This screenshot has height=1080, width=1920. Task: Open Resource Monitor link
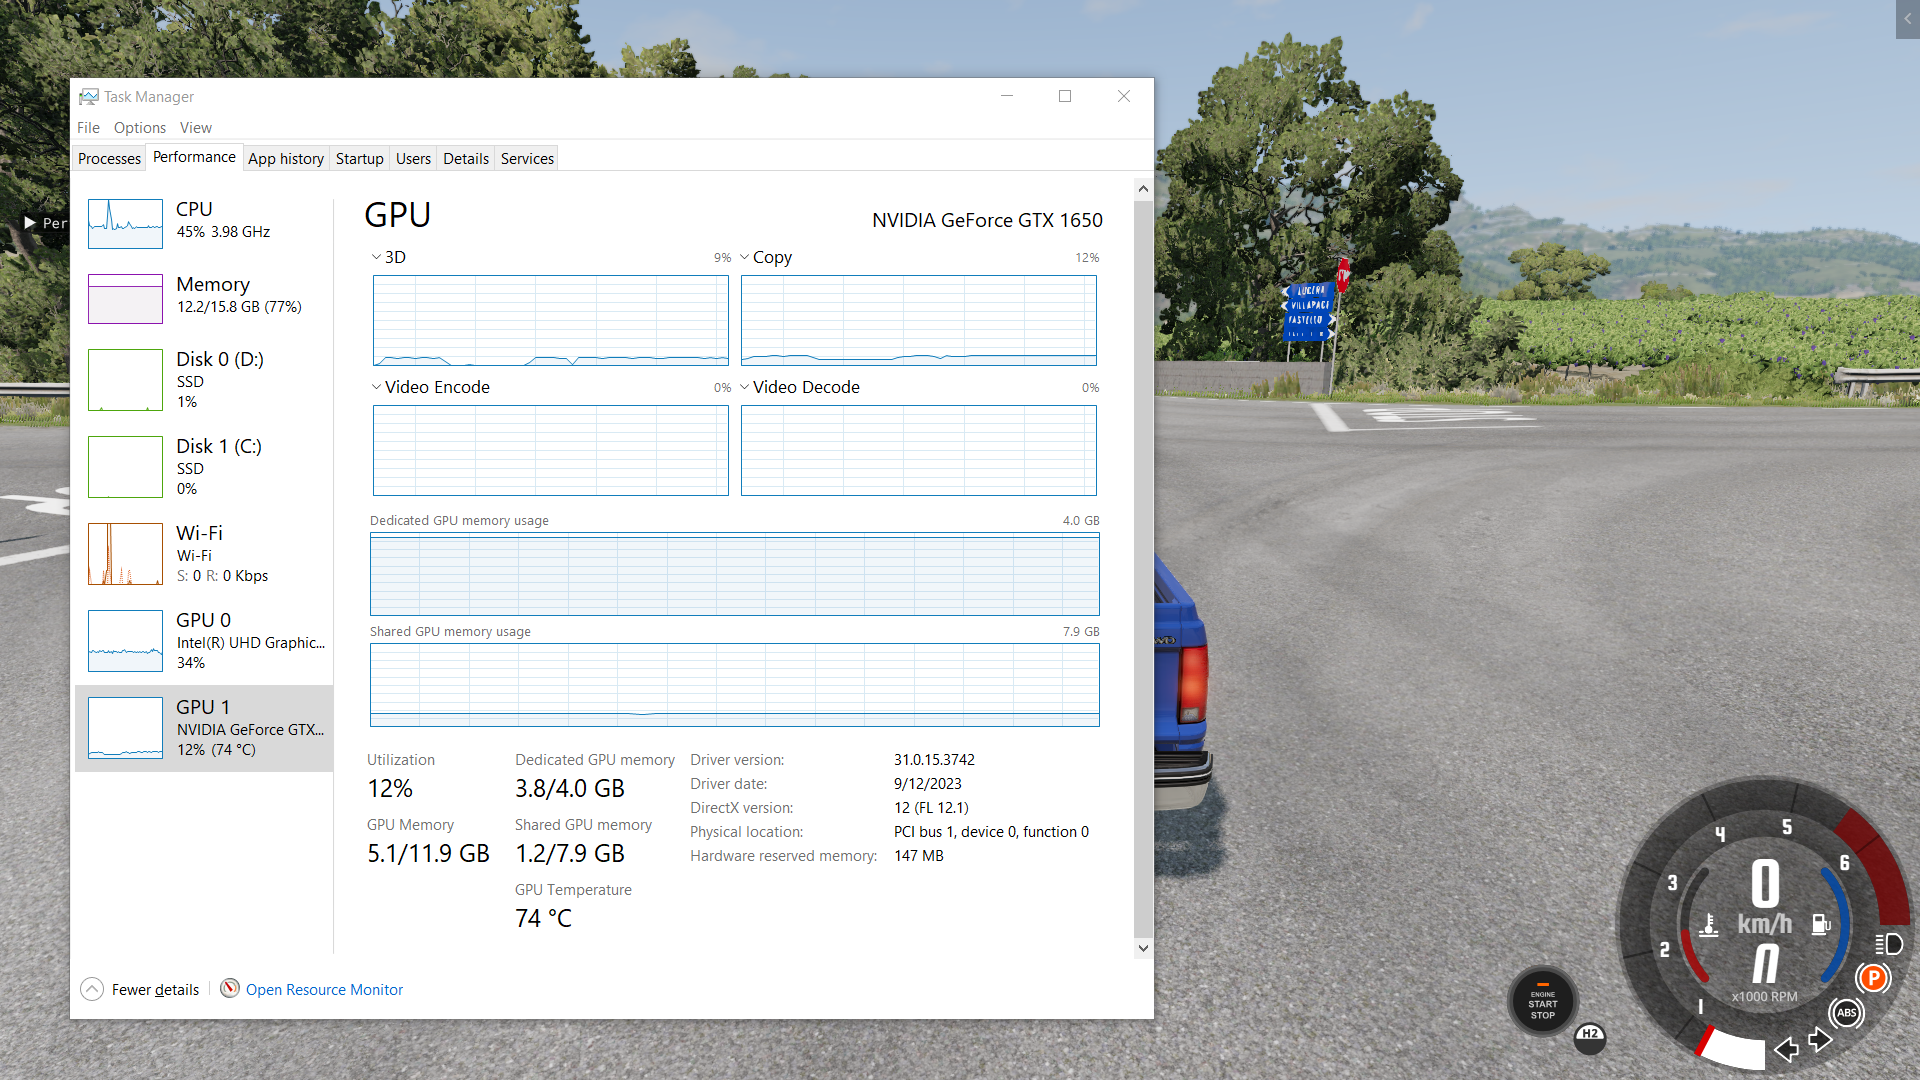click(x=324, y=990)
